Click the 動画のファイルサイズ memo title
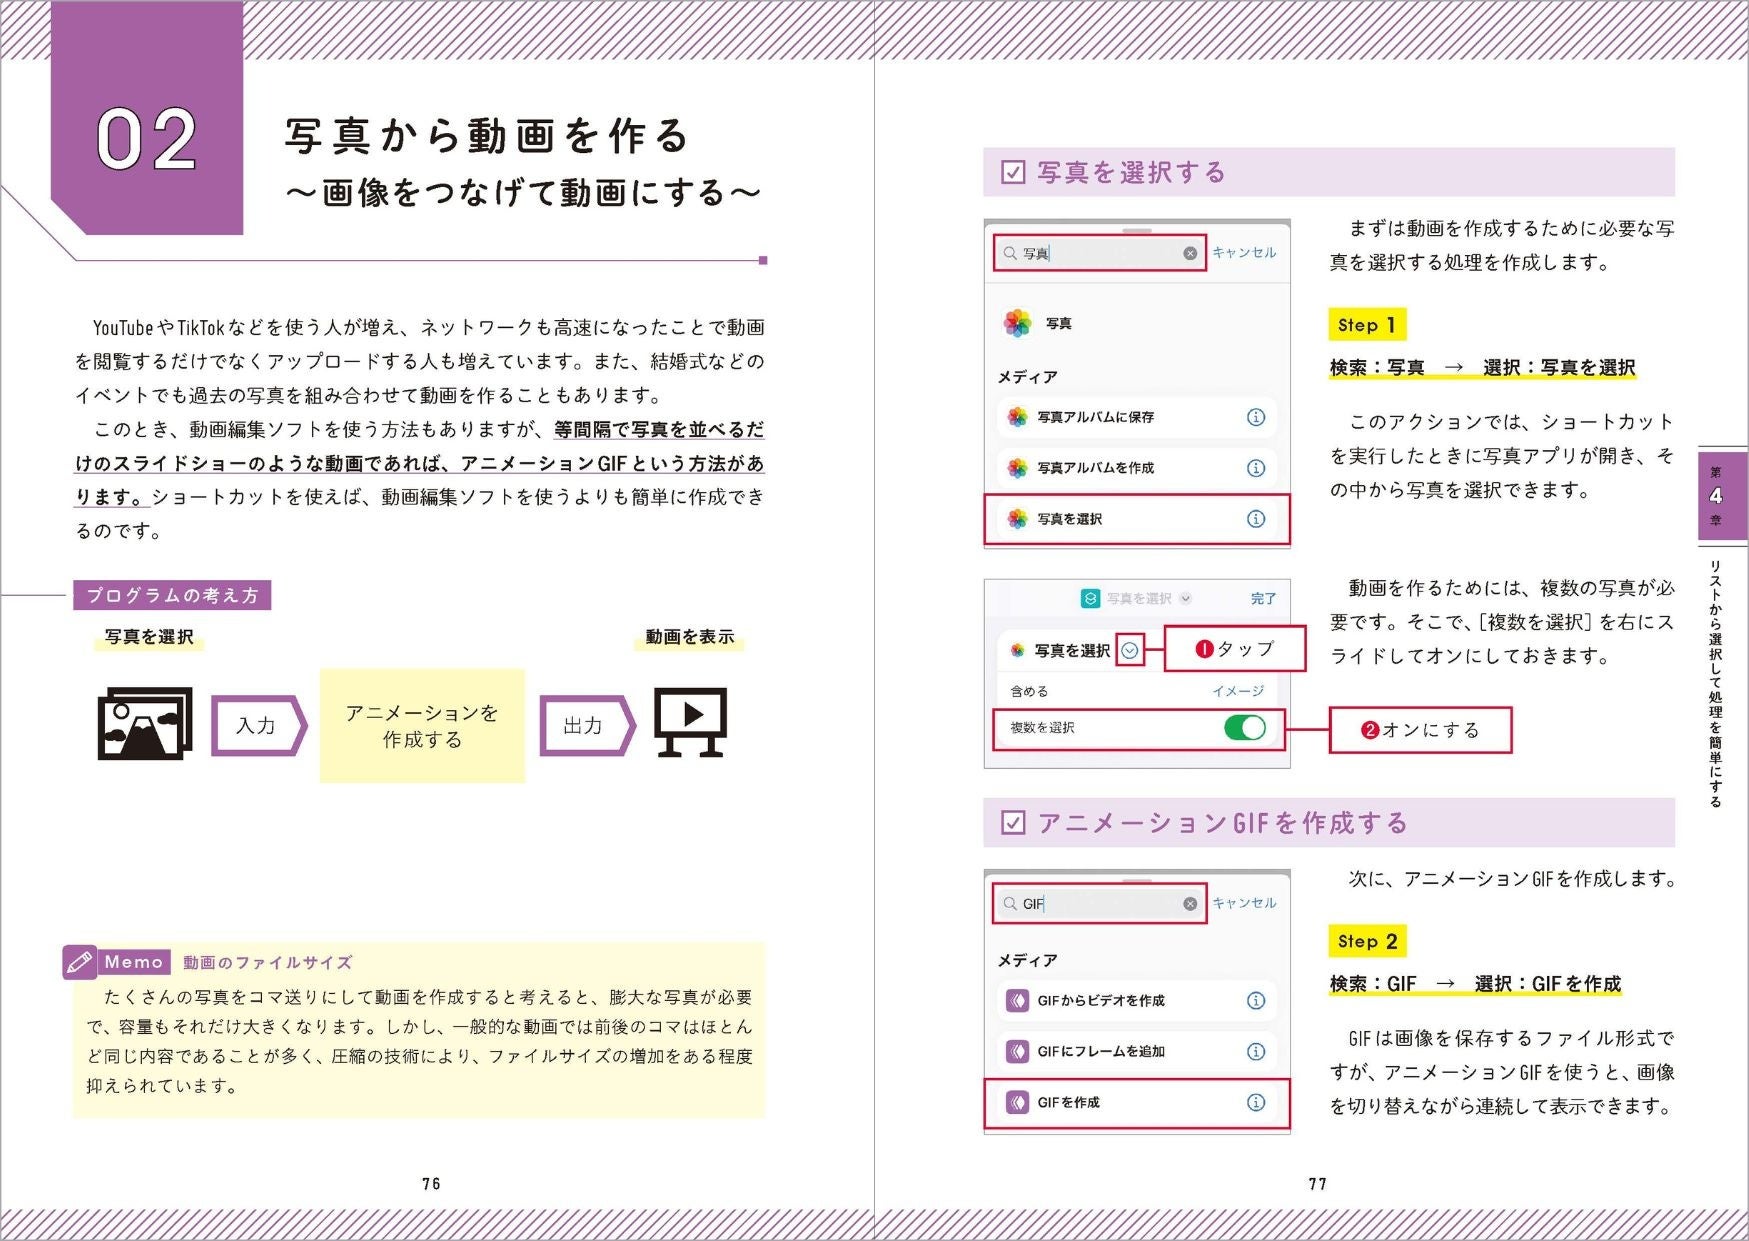Viewport: 1749px width, 1241px height. point(267,962)
